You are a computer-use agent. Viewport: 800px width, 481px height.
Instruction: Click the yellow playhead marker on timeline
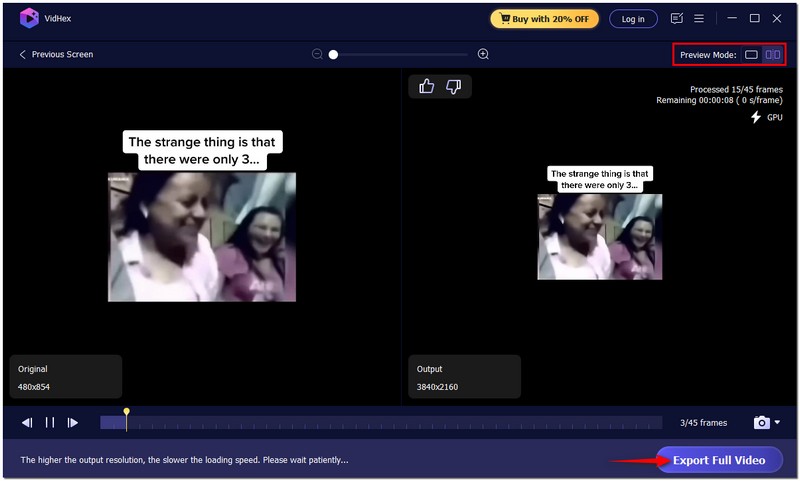click(x=126, y=412)
